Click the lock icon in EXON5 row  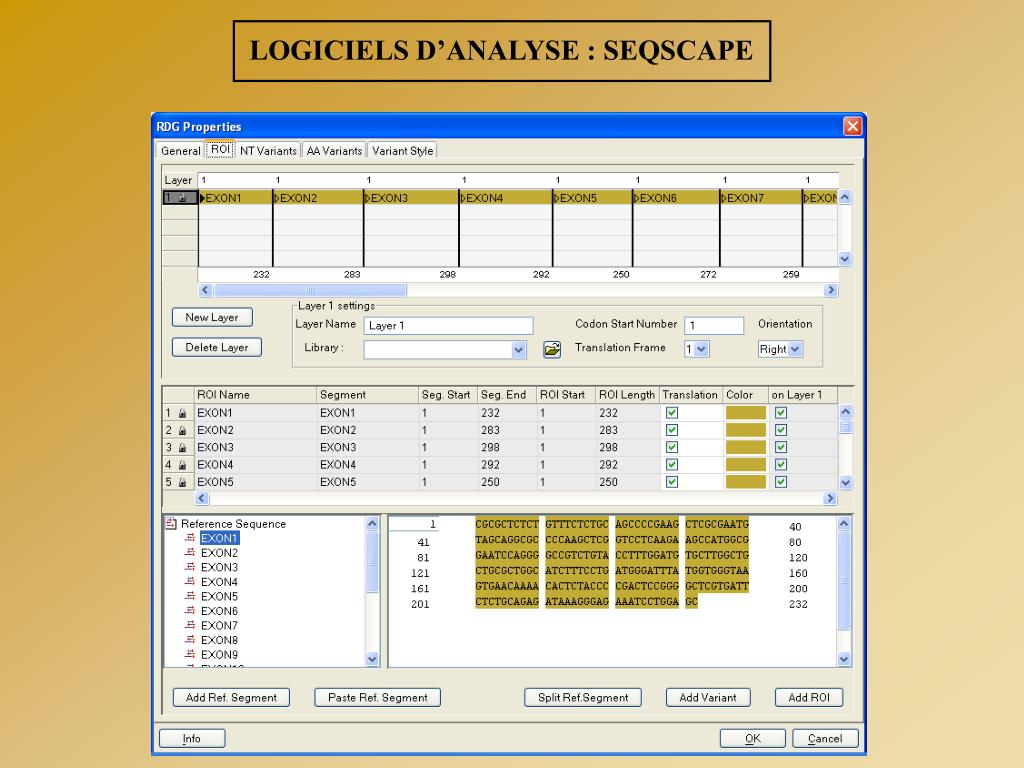point(182,482)
